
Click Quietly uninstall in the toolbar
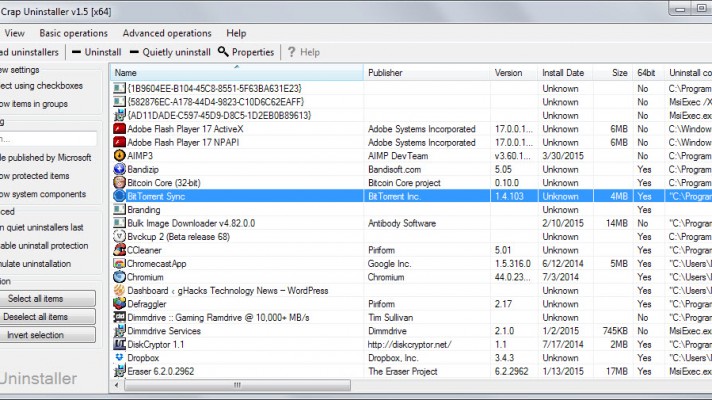tap(170, 52)
